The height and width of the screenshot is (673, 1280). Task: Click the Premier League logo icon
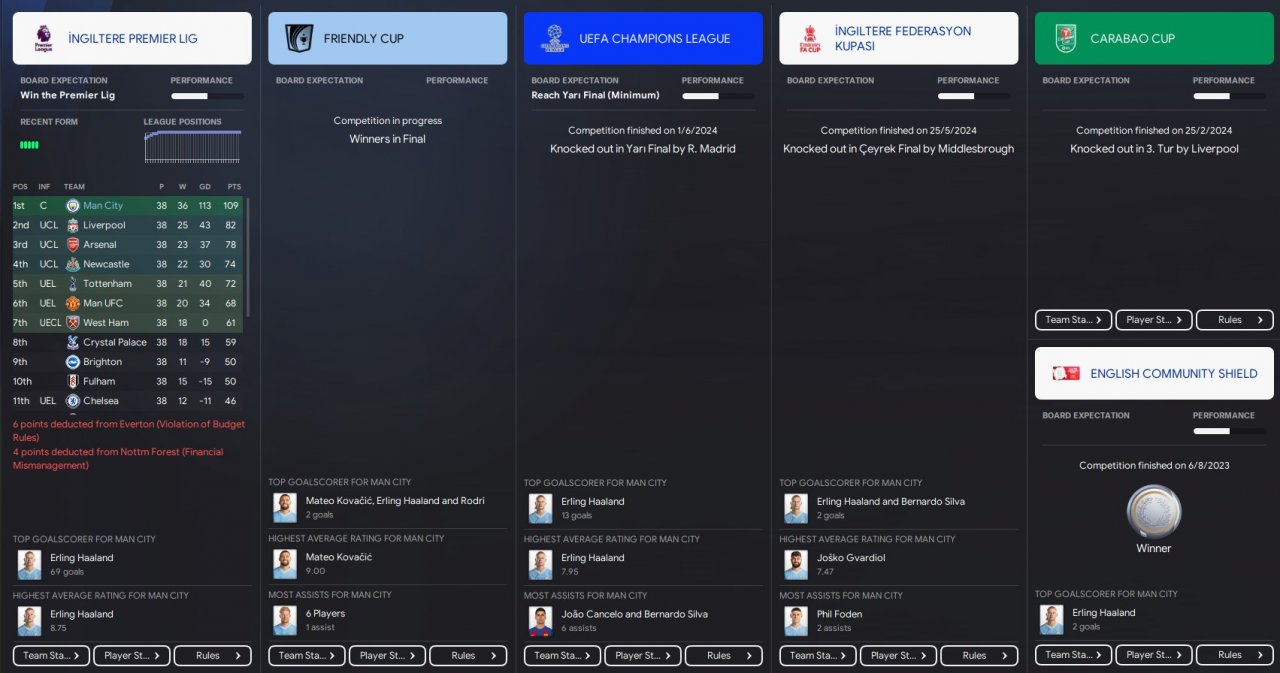(x=43, y=38)
